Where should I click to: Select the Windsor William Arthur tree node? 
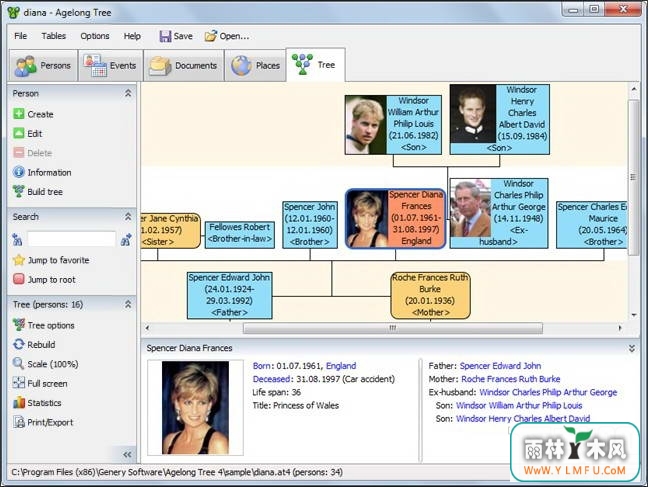[393, 125]
